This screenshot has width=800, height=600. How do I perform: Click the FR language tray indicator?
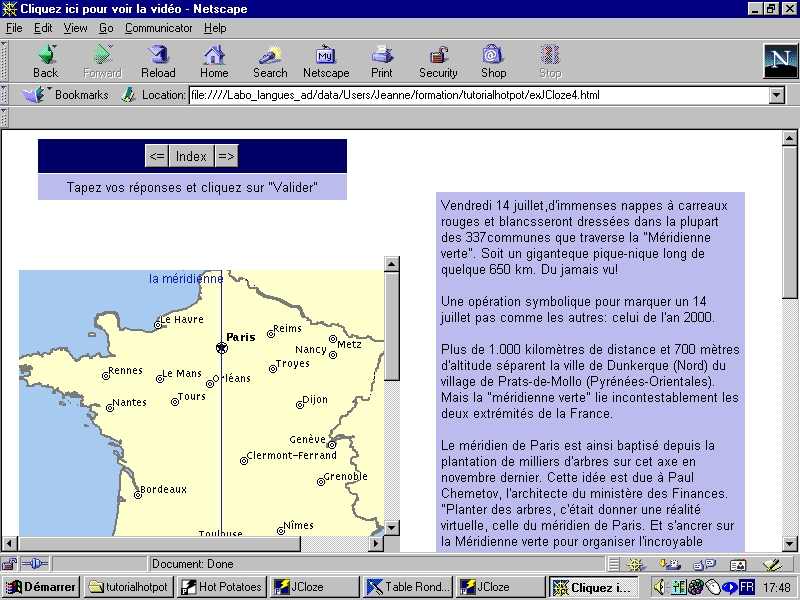[x=746, y=587]
